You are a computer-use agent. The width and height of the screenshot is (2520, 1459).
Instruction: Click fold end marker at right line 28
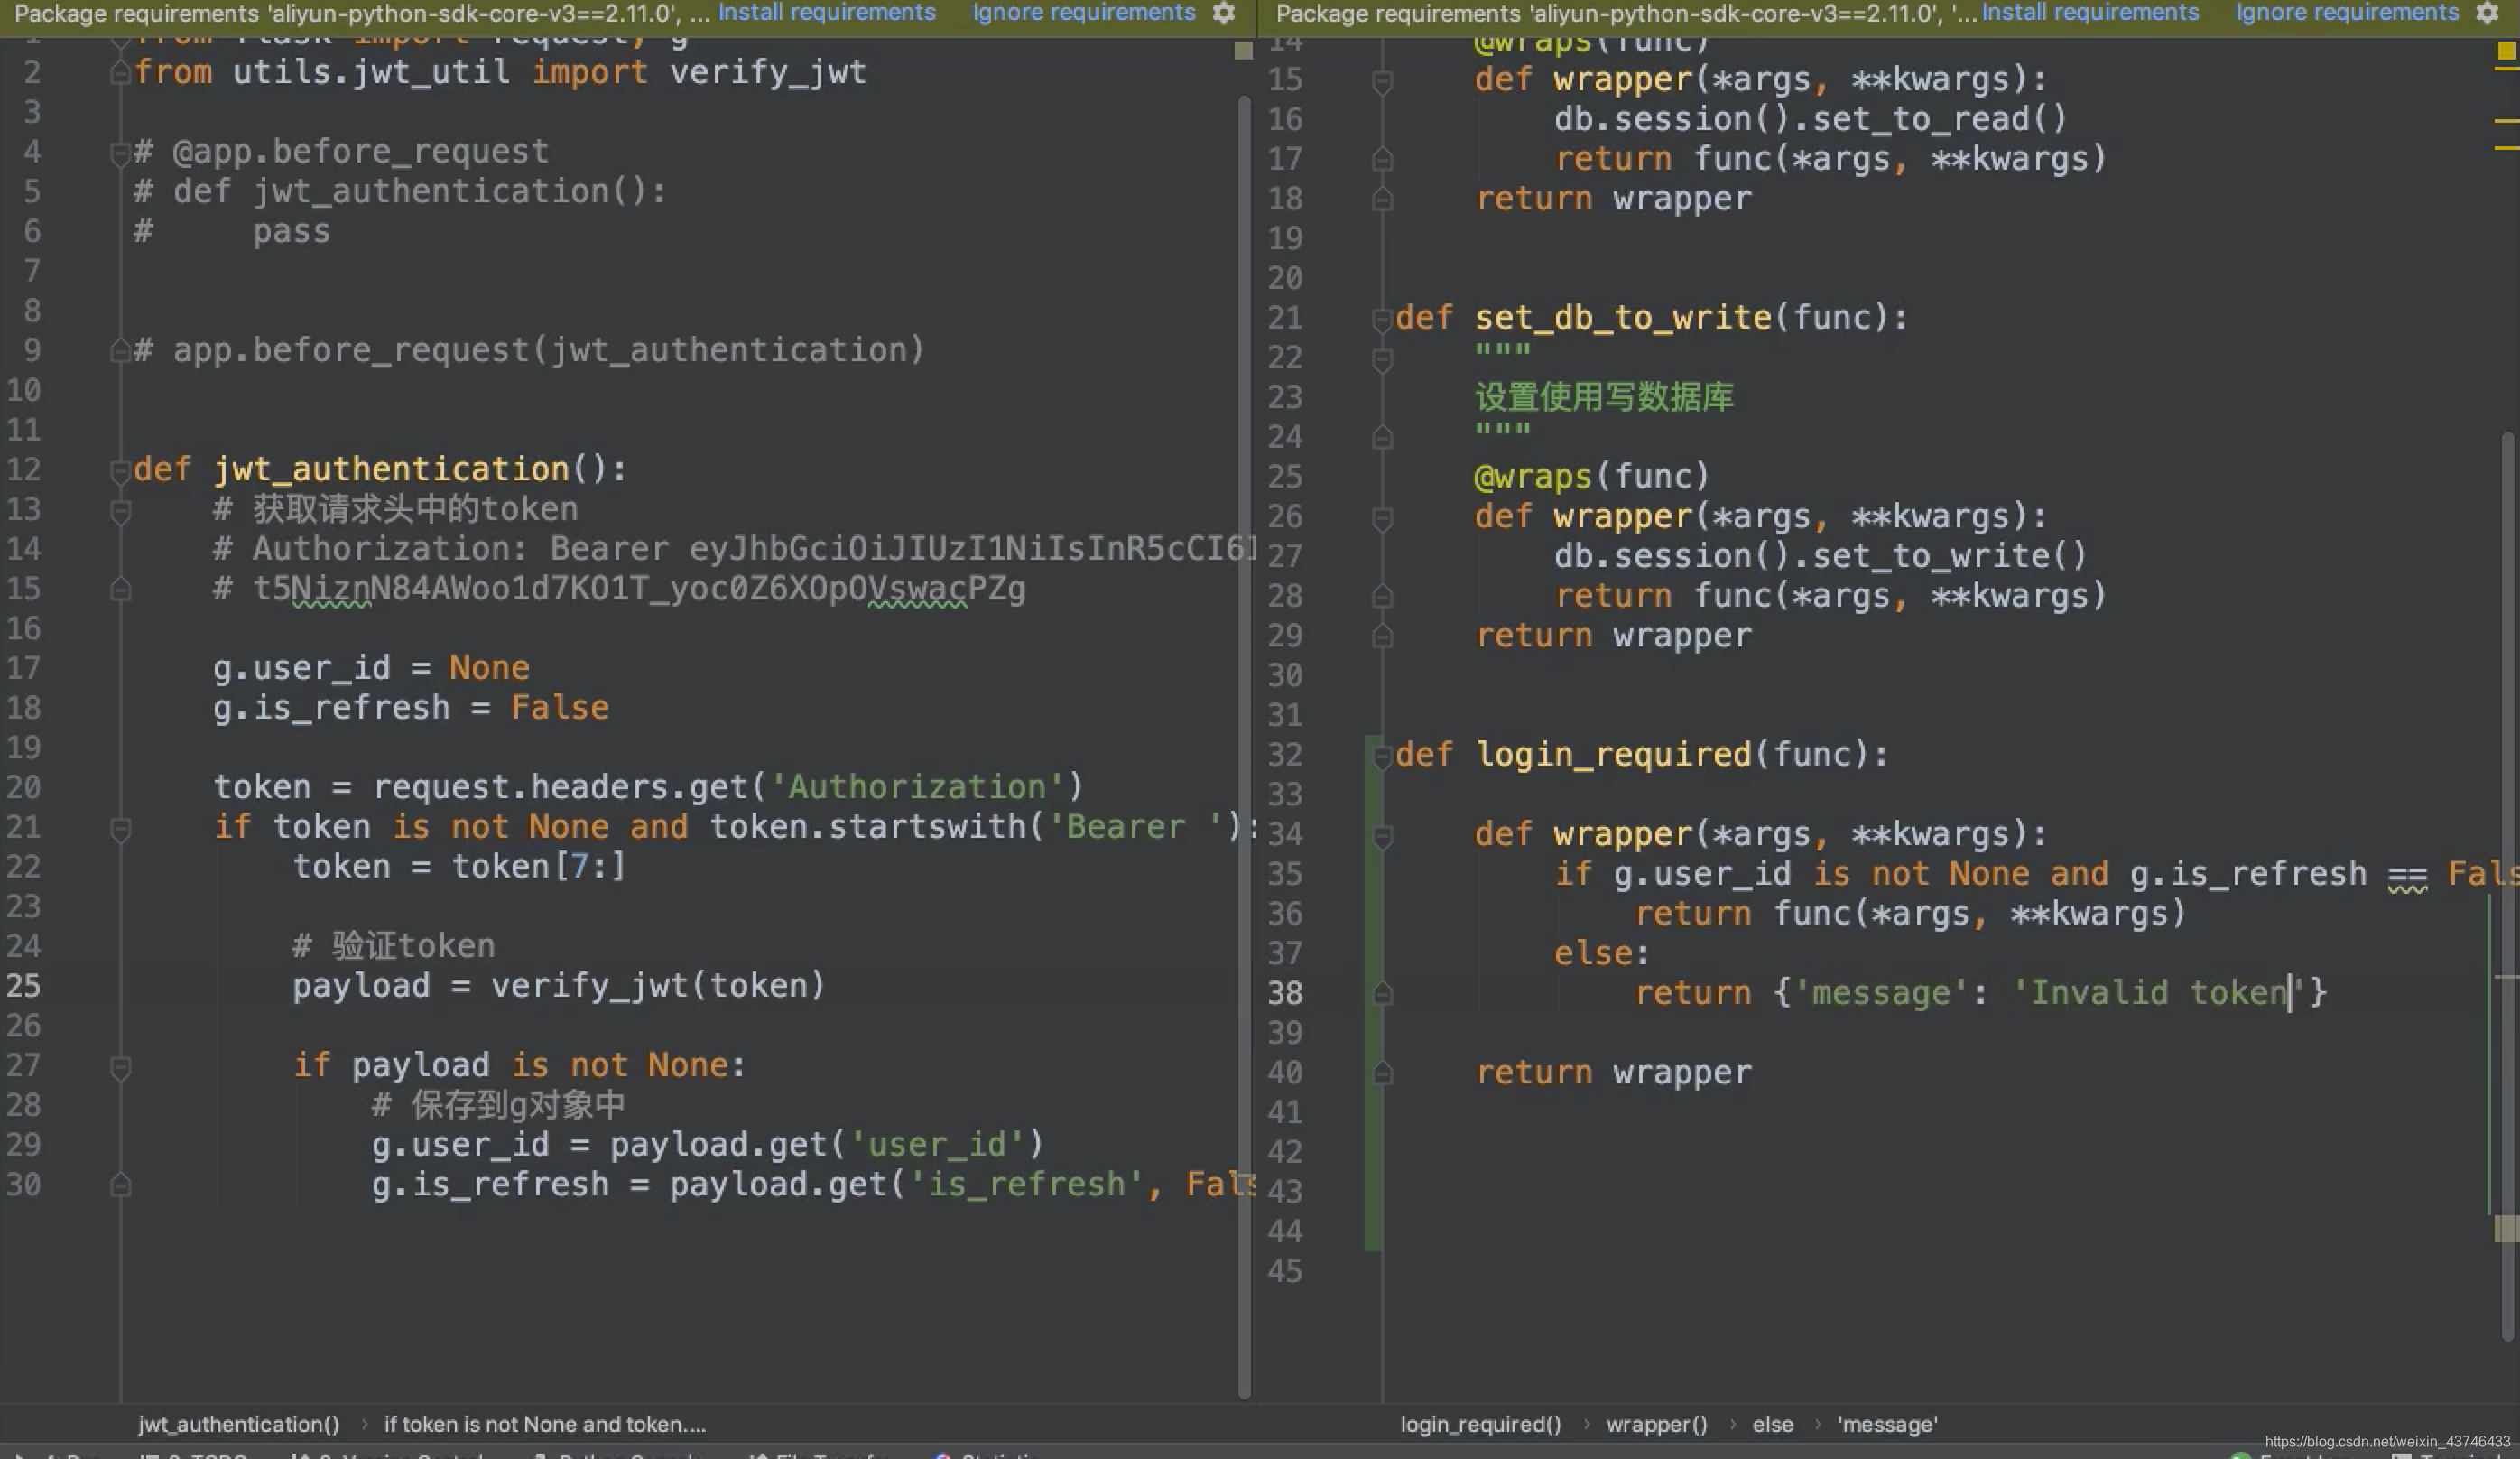pos(1382,597)
